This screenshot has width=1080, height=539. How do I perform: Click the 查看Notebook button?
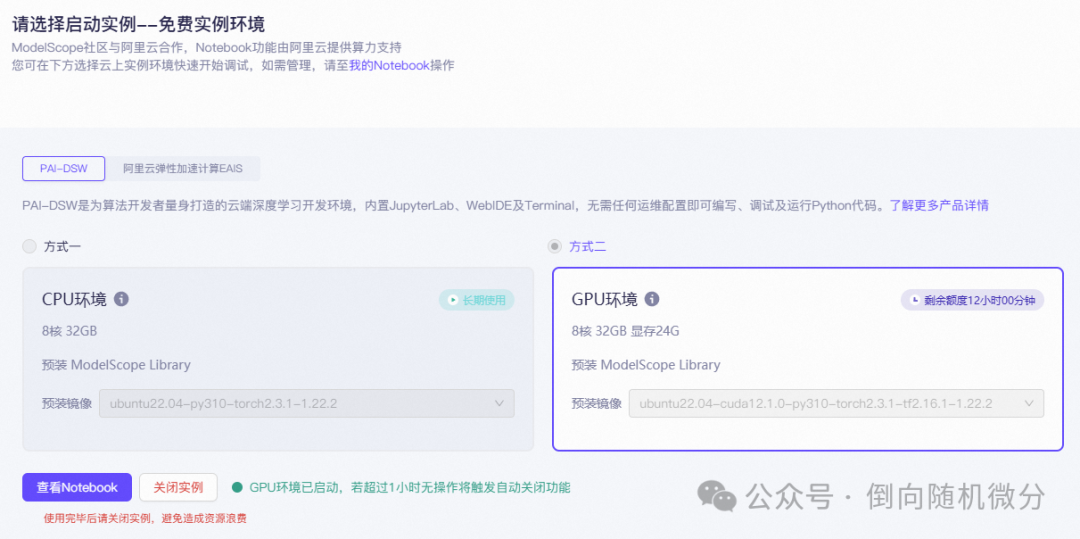[x=77, y=487]
